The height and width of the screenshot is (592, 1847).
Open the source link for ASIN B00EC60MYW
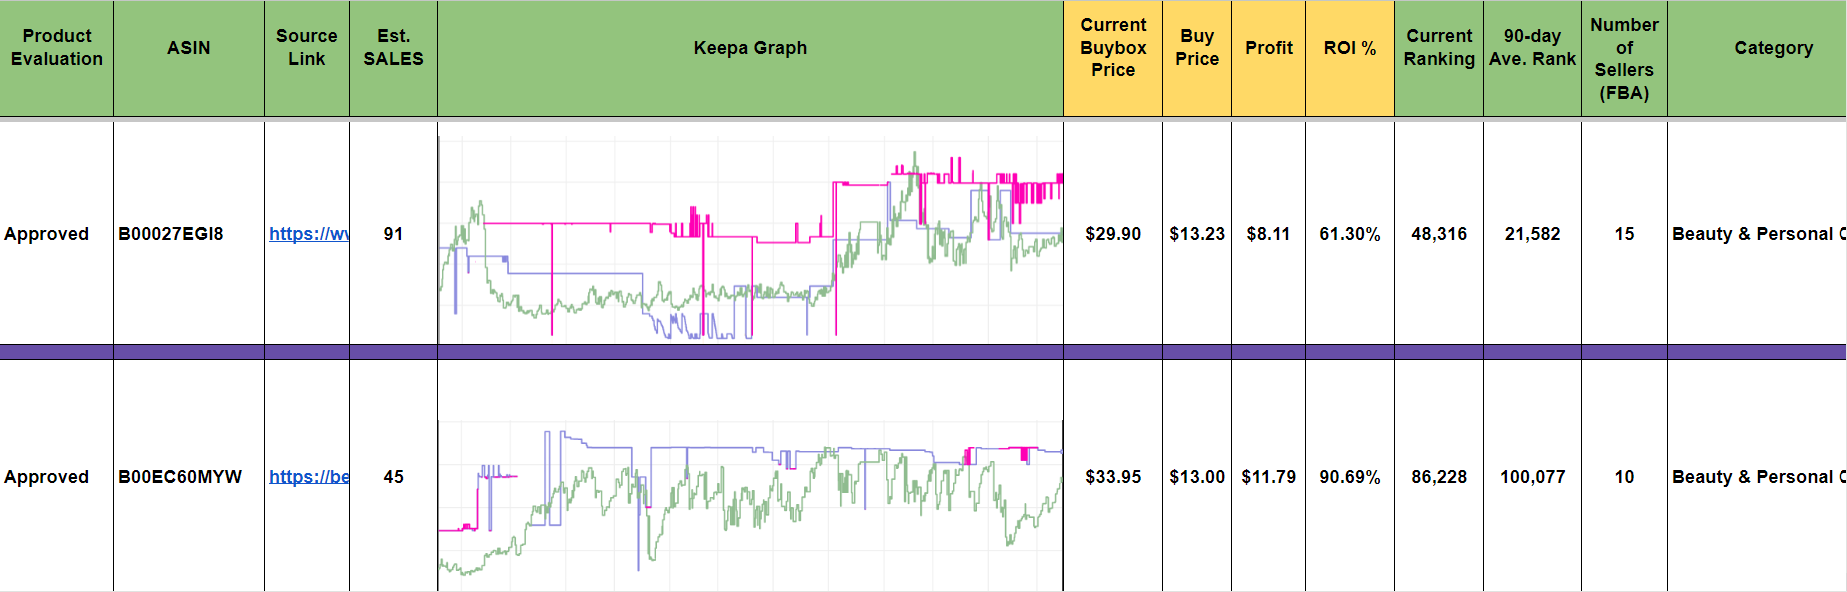point(308,477)
